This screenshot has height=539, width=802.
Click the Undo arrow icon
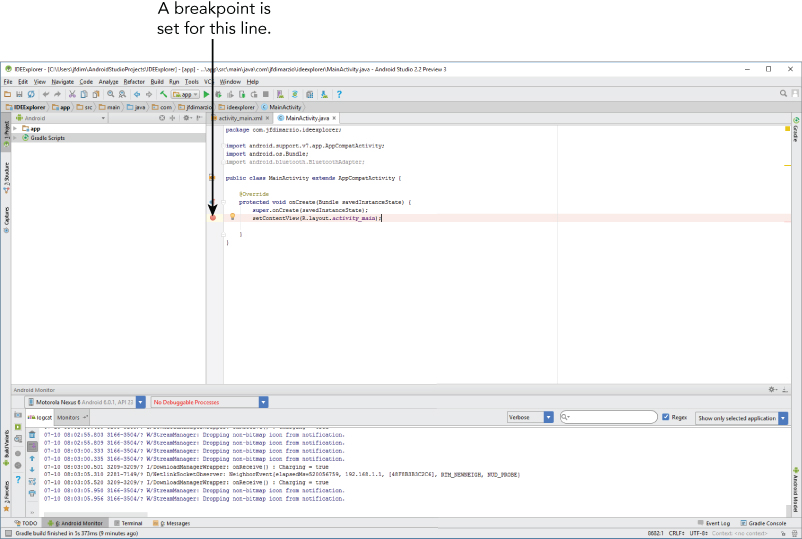pos(46,94)
